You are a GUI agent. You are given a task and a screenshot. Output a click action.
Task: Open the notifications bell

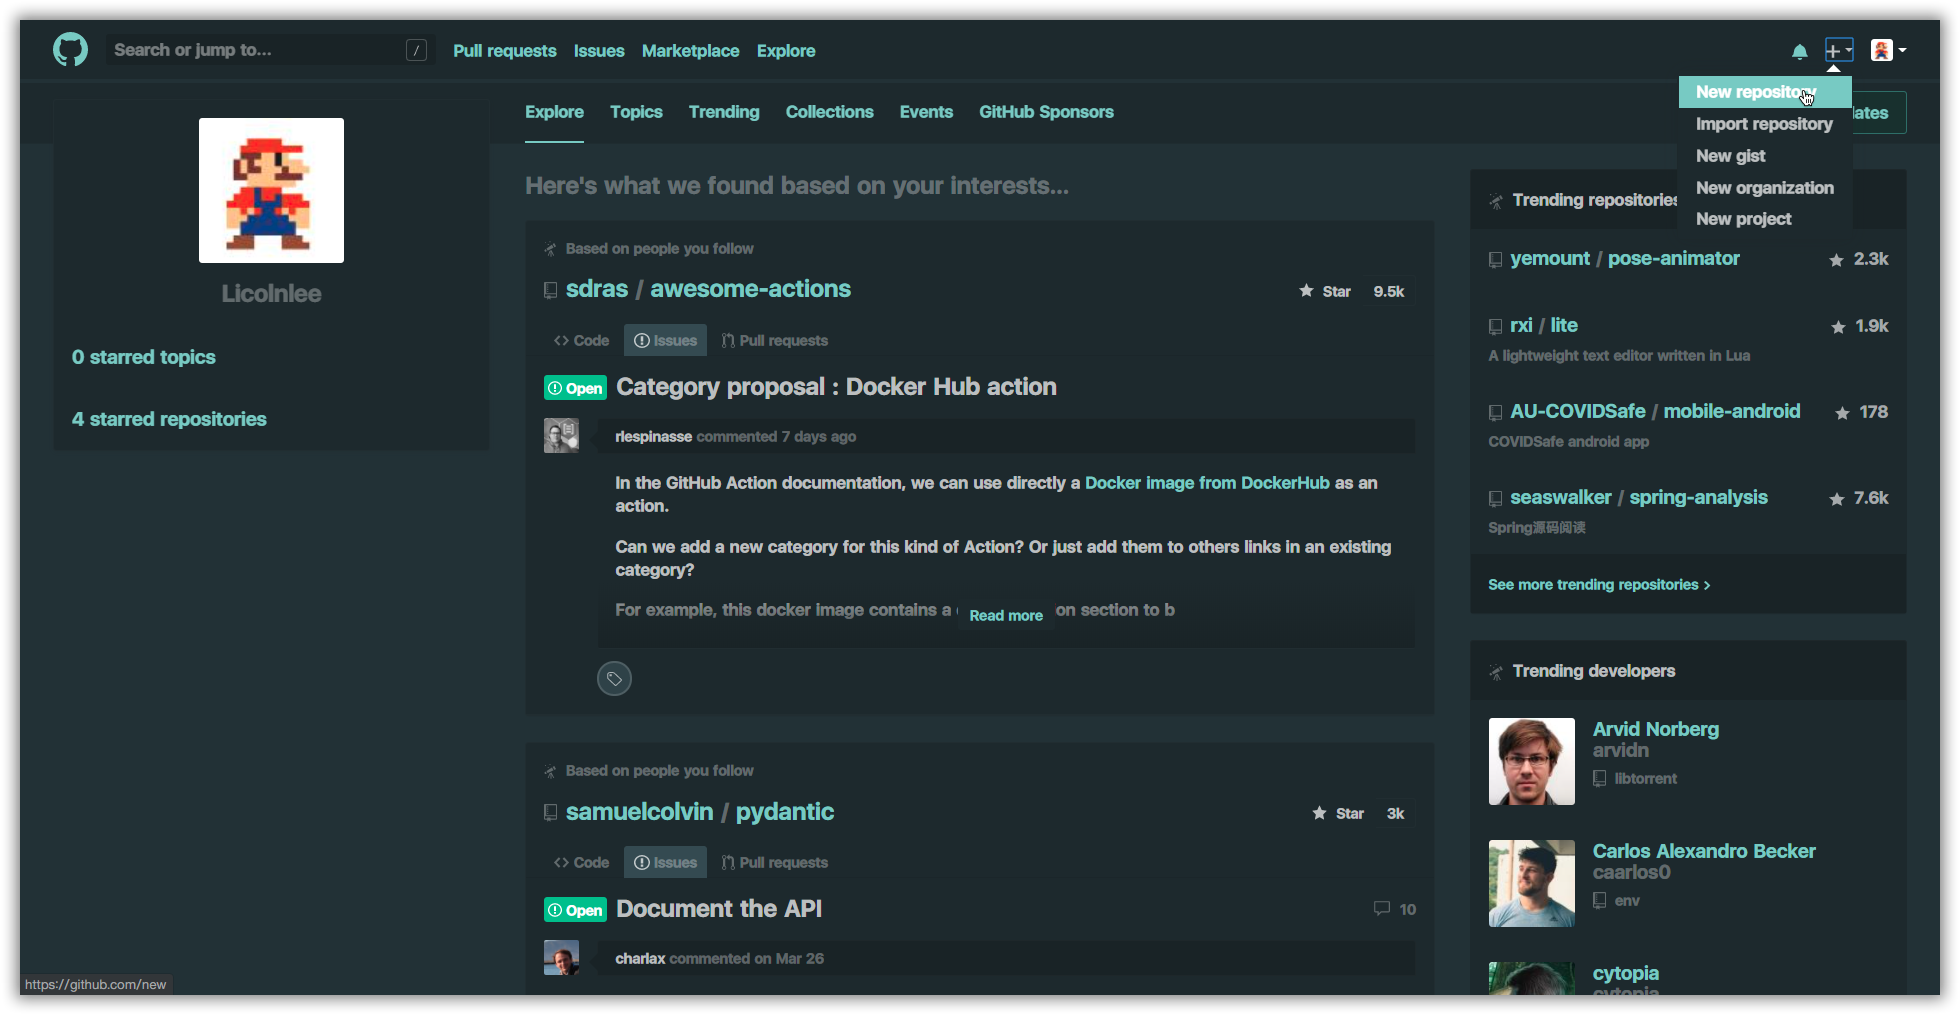[1799, 51]
